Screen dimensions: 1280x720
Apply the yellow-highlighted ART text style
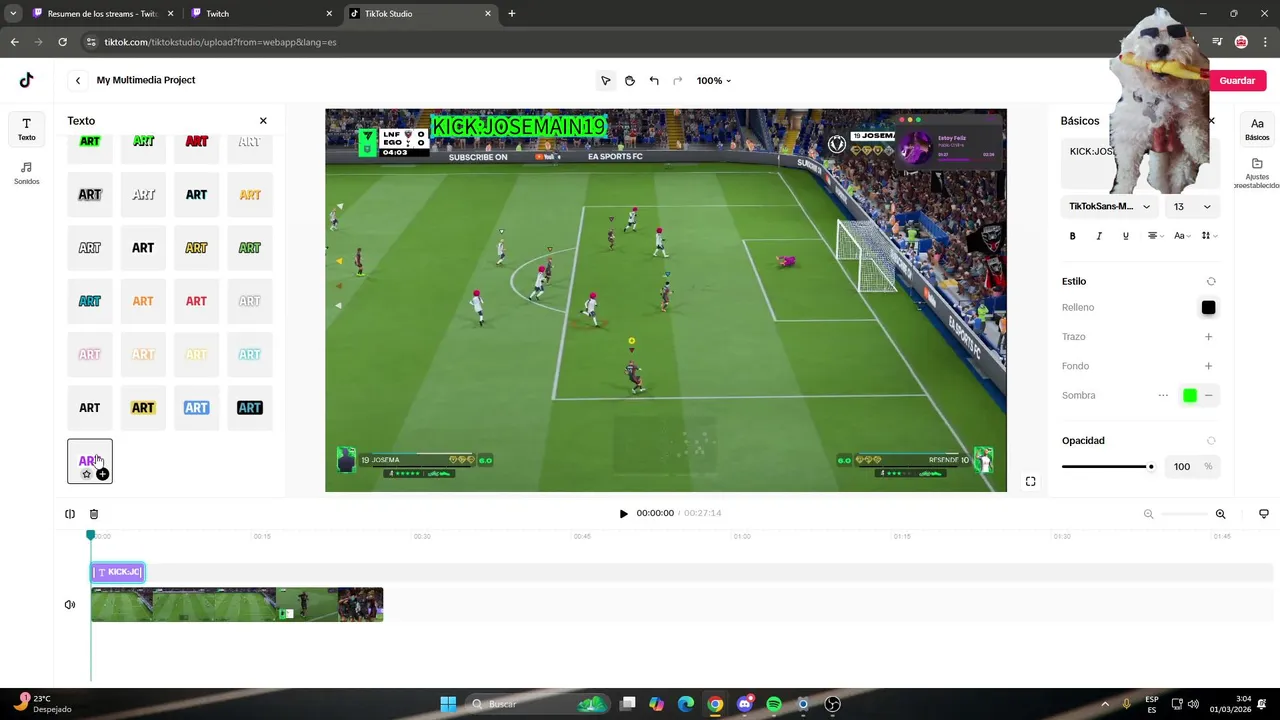pos(143,408)
